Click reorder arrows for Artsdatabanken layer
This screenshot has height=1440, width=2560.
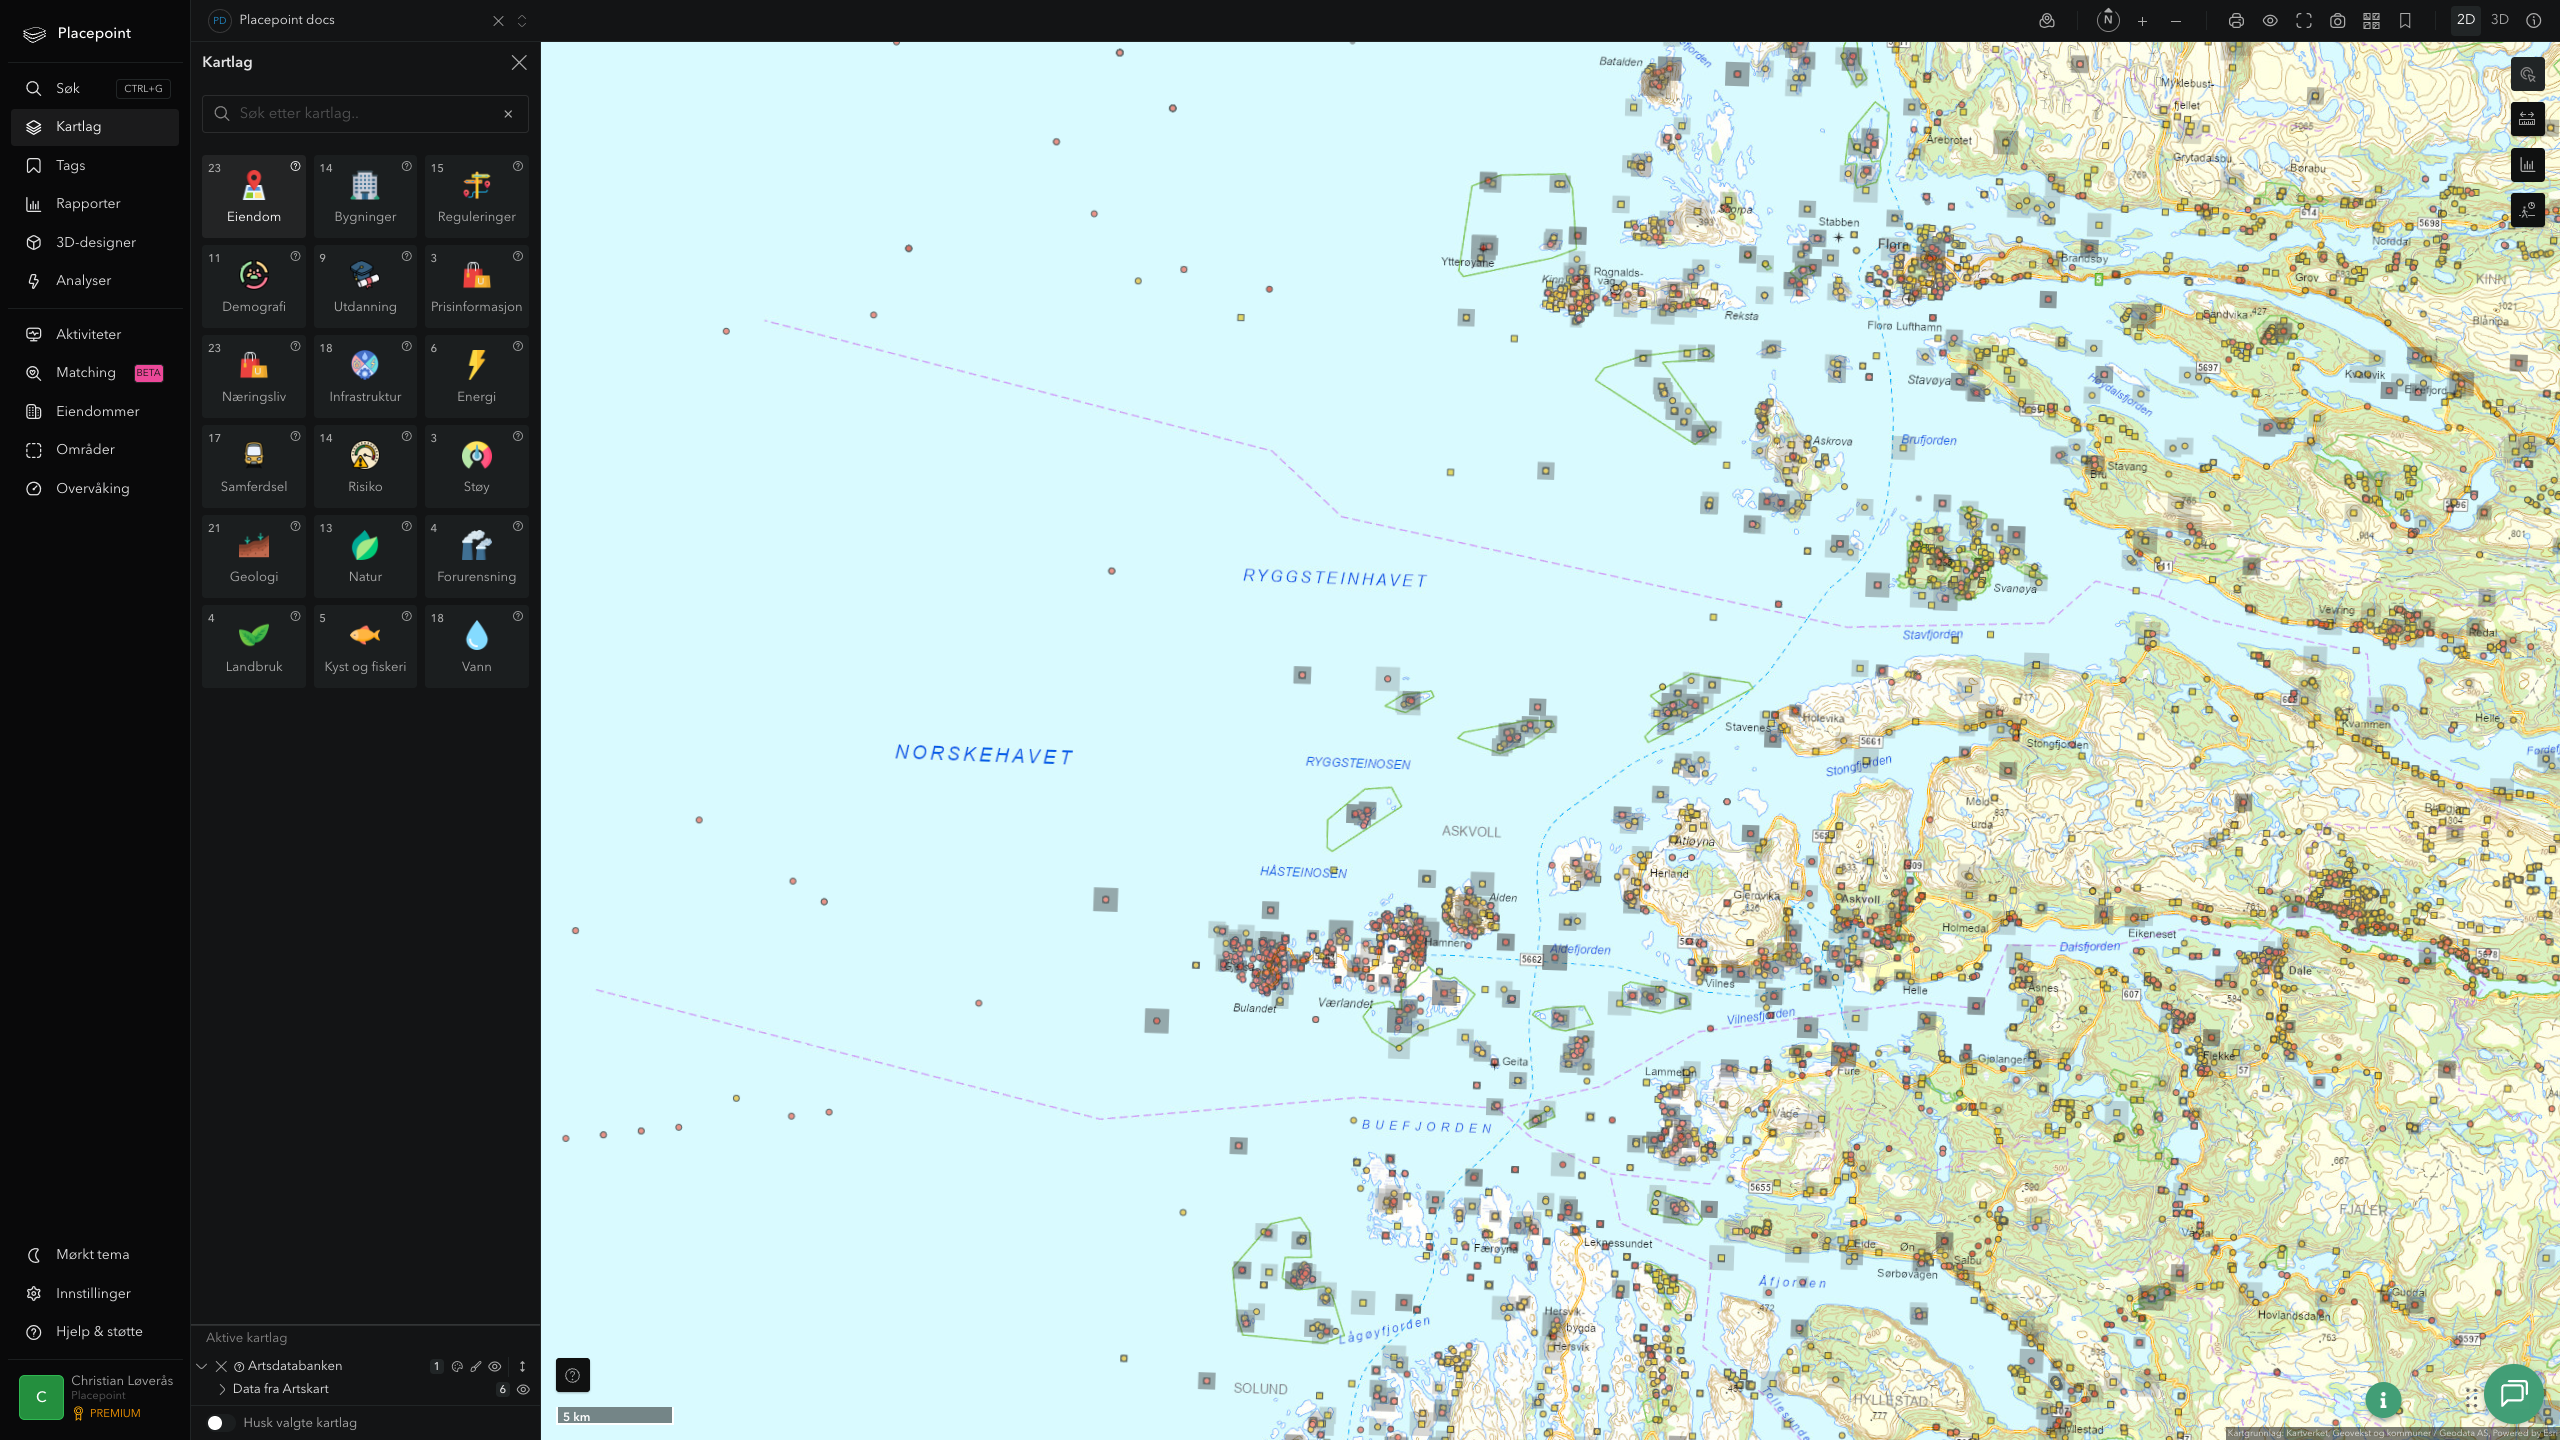click(522, 1366)
